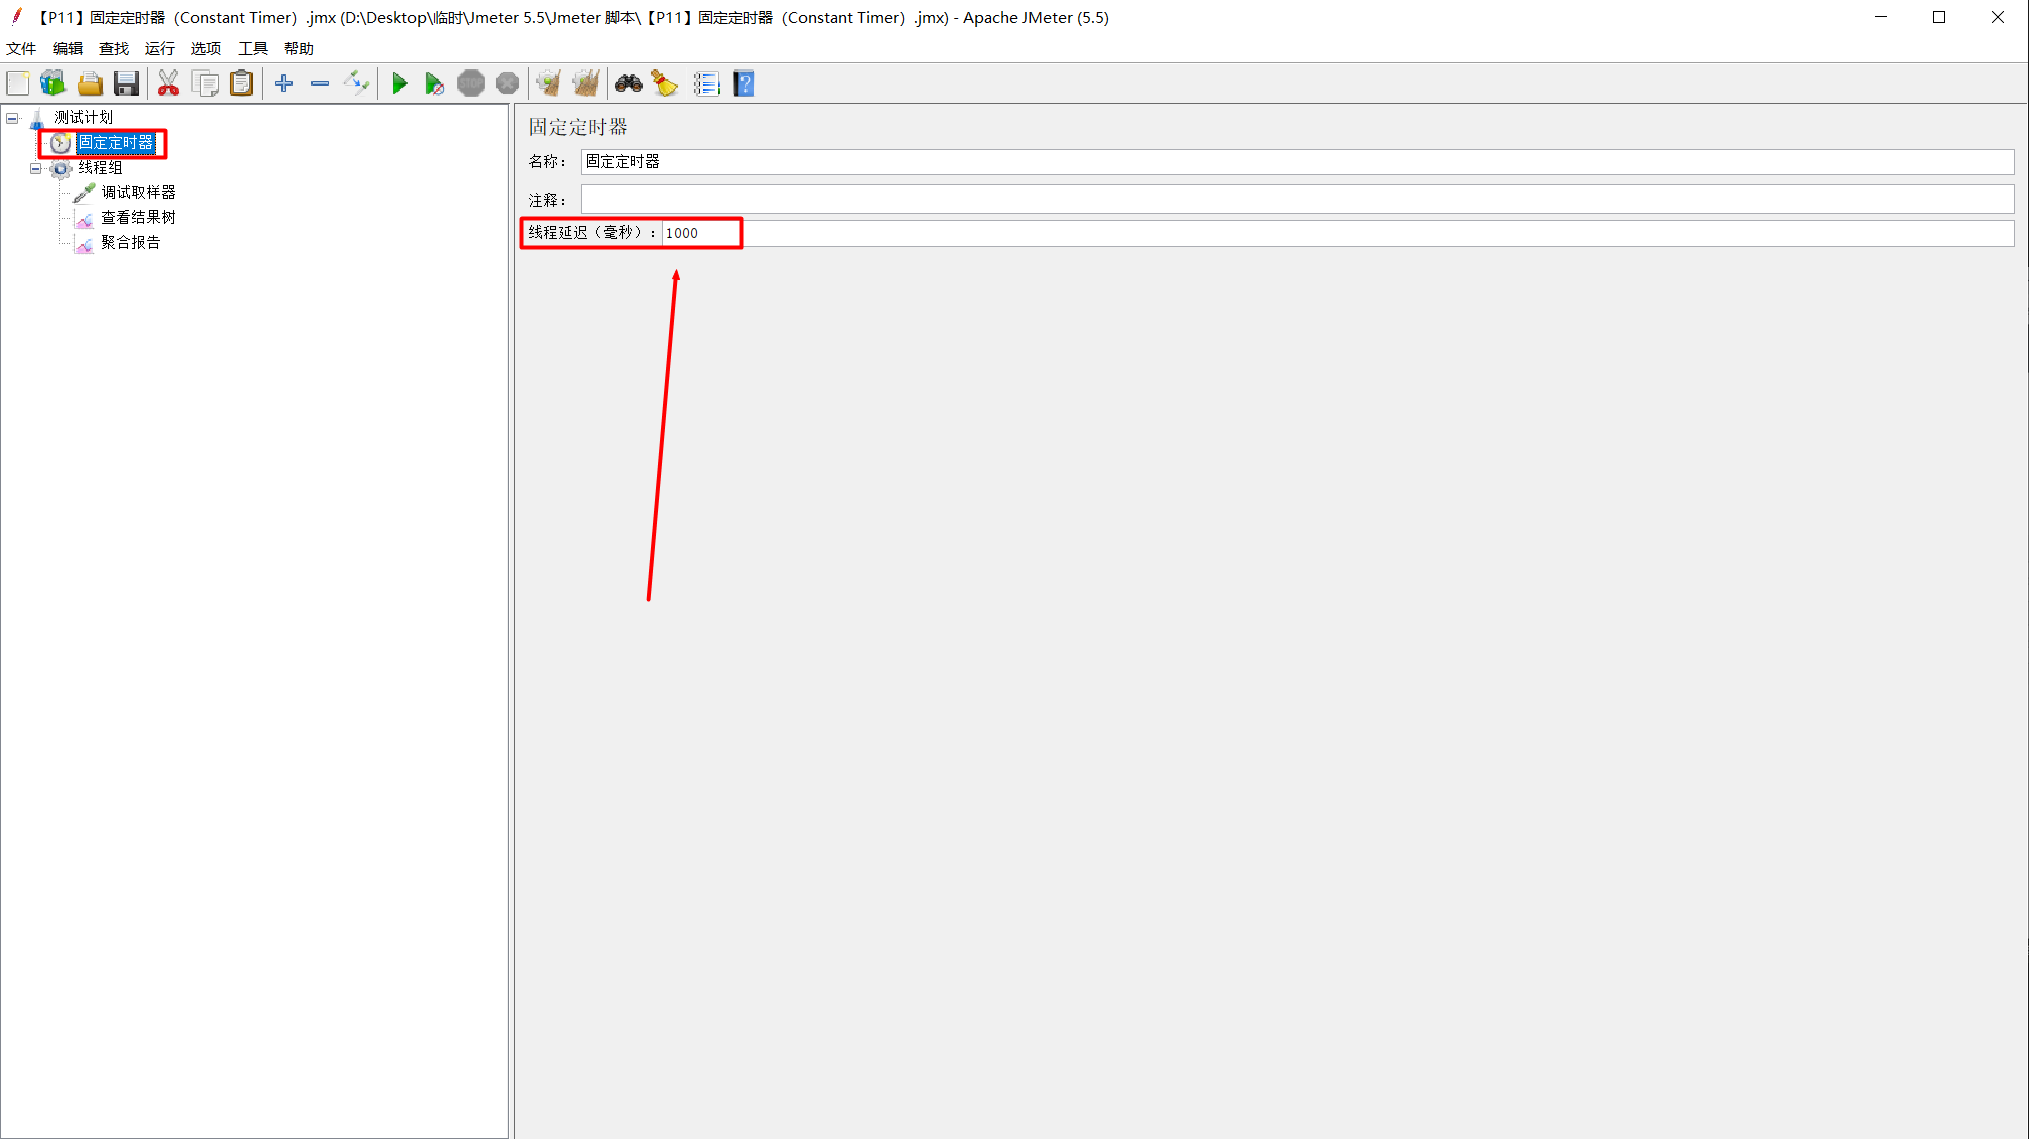This screenshot has height=1139, width=2029.
Task: Close the JMeter window
Action: coord(1998,17)
